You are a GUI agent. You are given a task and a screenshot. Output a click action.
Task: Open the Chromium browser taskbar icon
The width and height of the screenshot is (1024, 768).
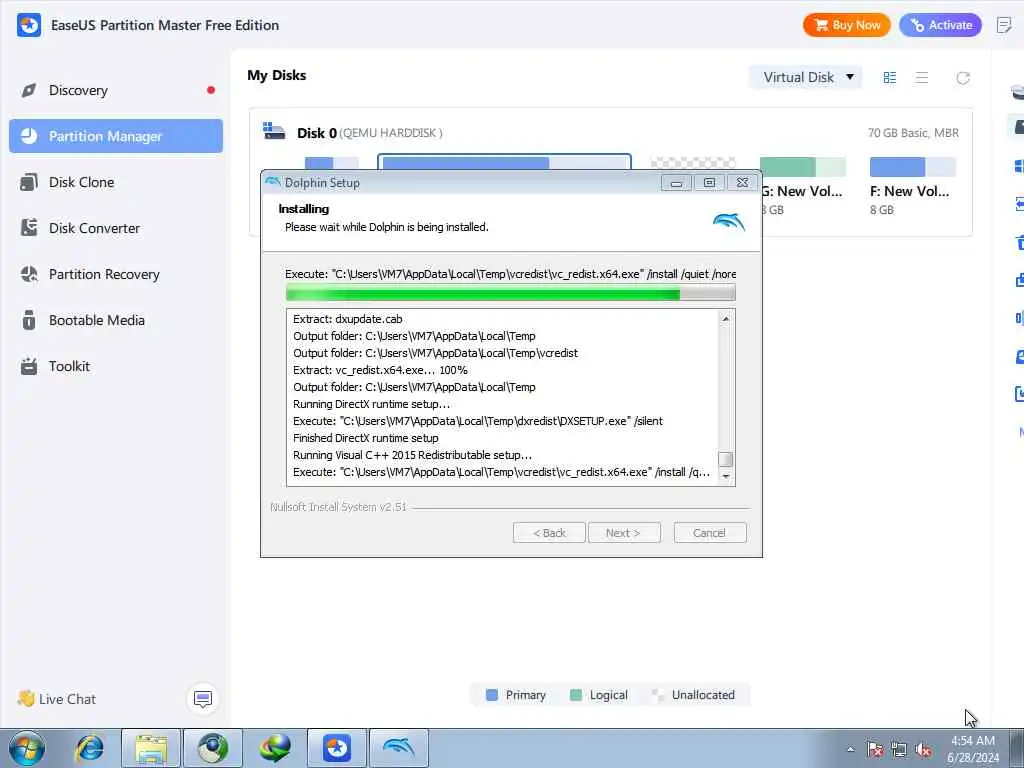213,748
